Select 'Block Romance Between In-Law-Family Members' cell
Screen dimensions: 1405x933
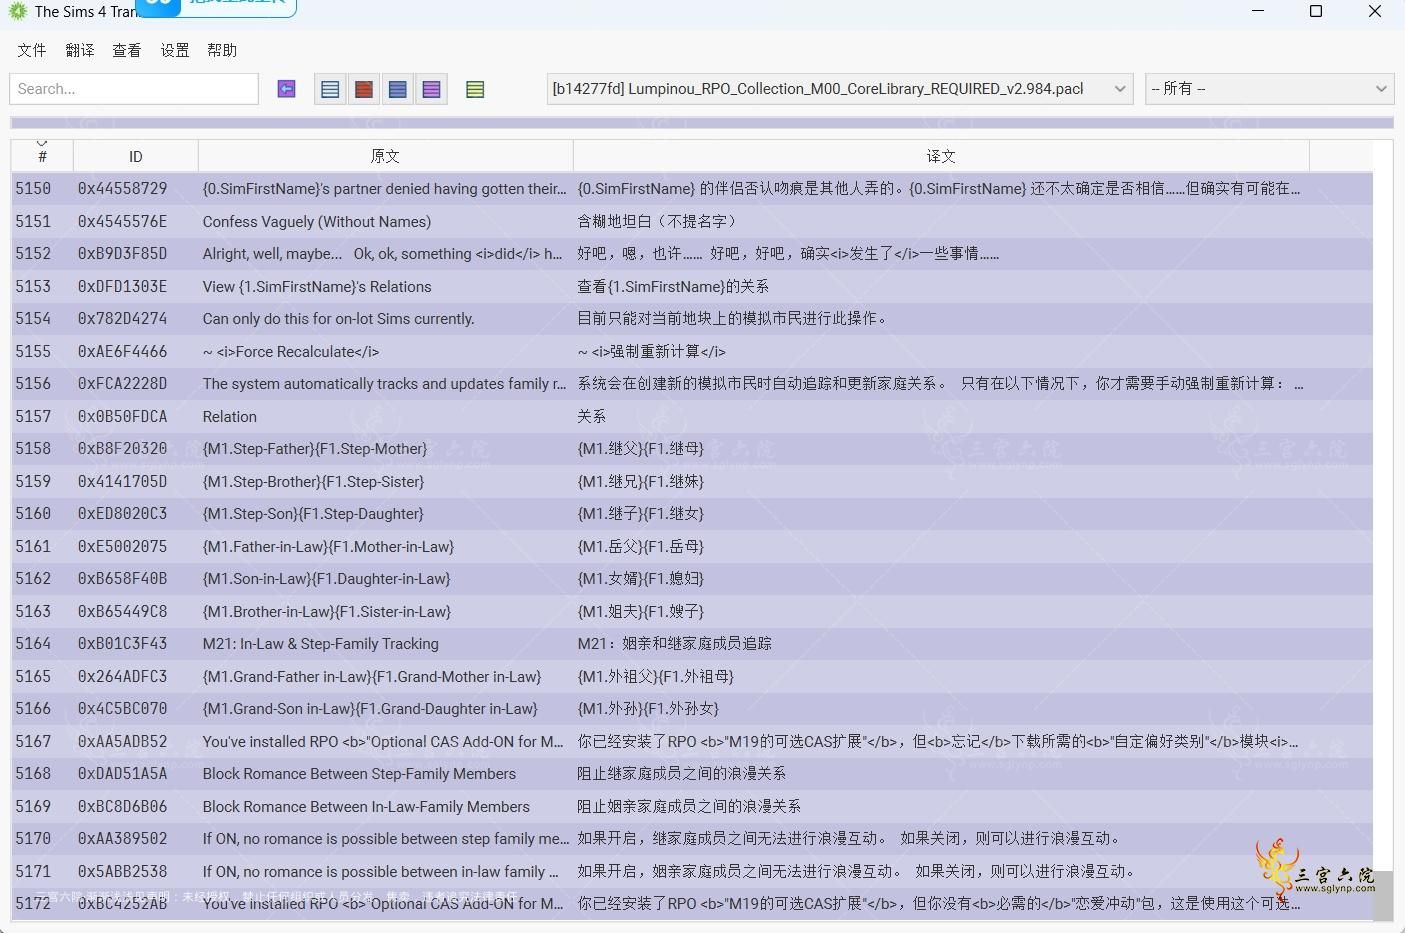[366, 806]
